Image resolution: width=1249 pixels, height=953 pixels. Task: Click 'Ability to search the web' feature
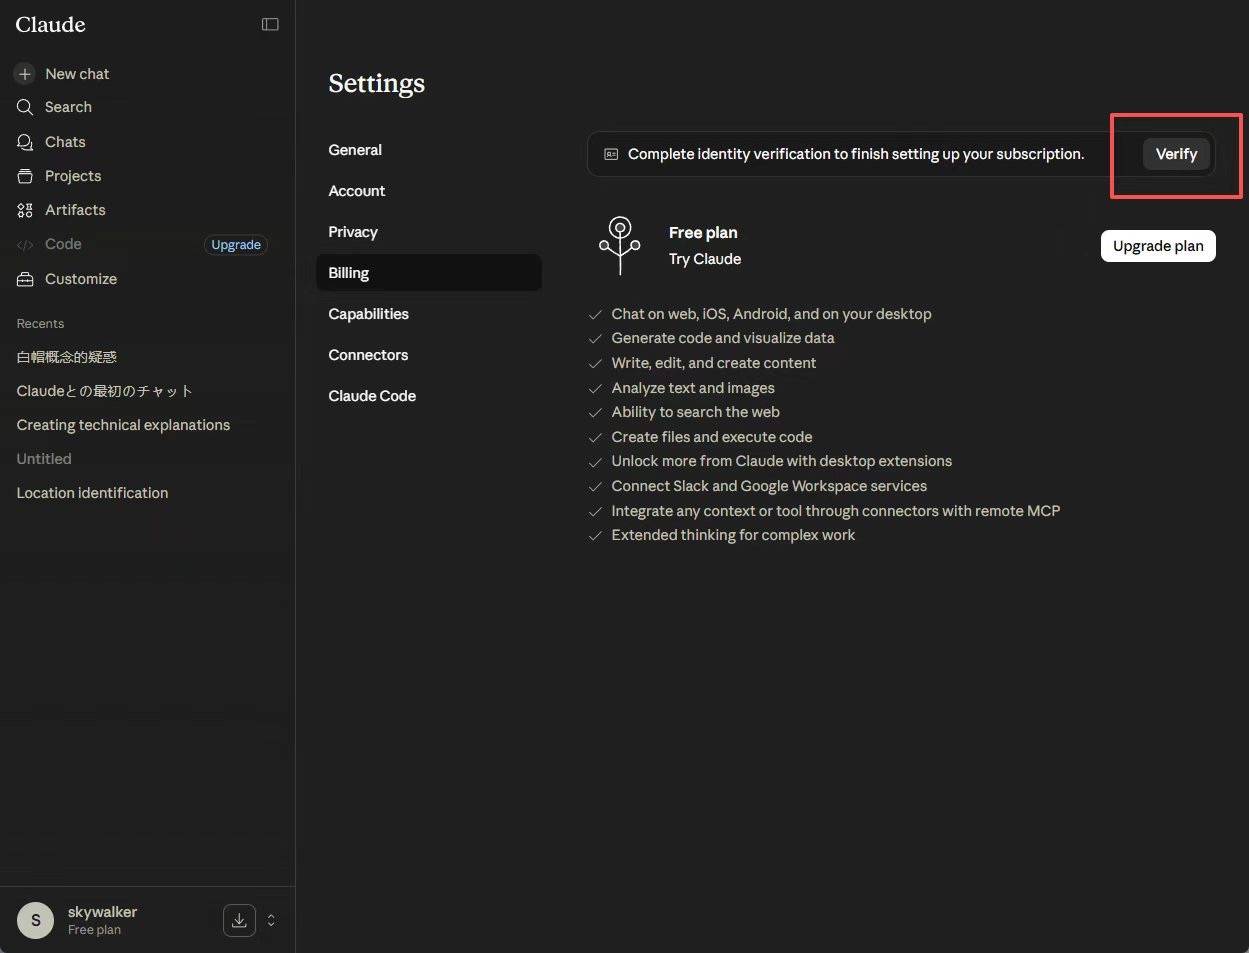click(x=696, y=412)
